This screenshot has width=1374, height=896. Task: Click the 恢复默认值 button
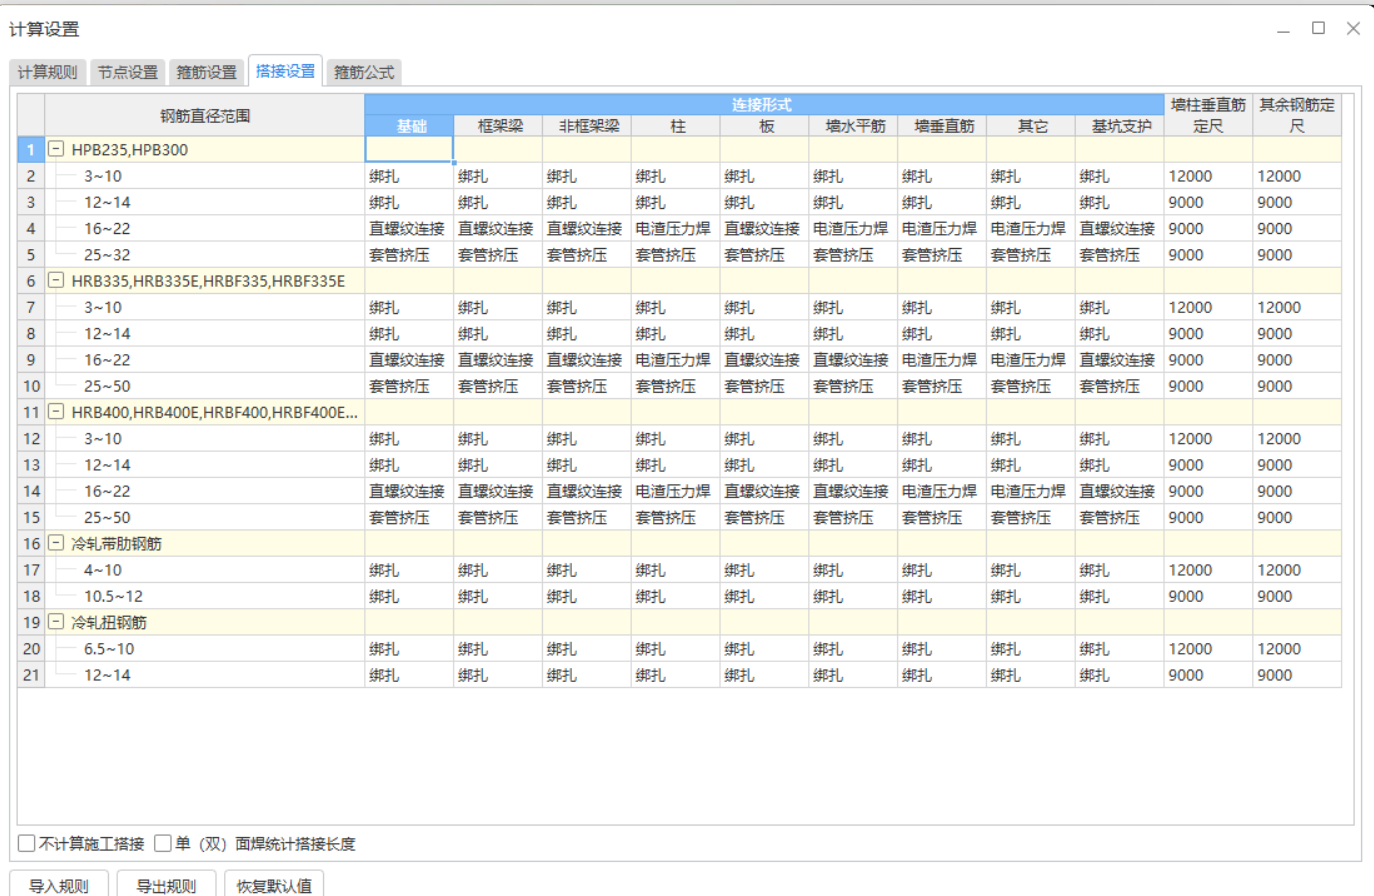click(x=274, y=885)
